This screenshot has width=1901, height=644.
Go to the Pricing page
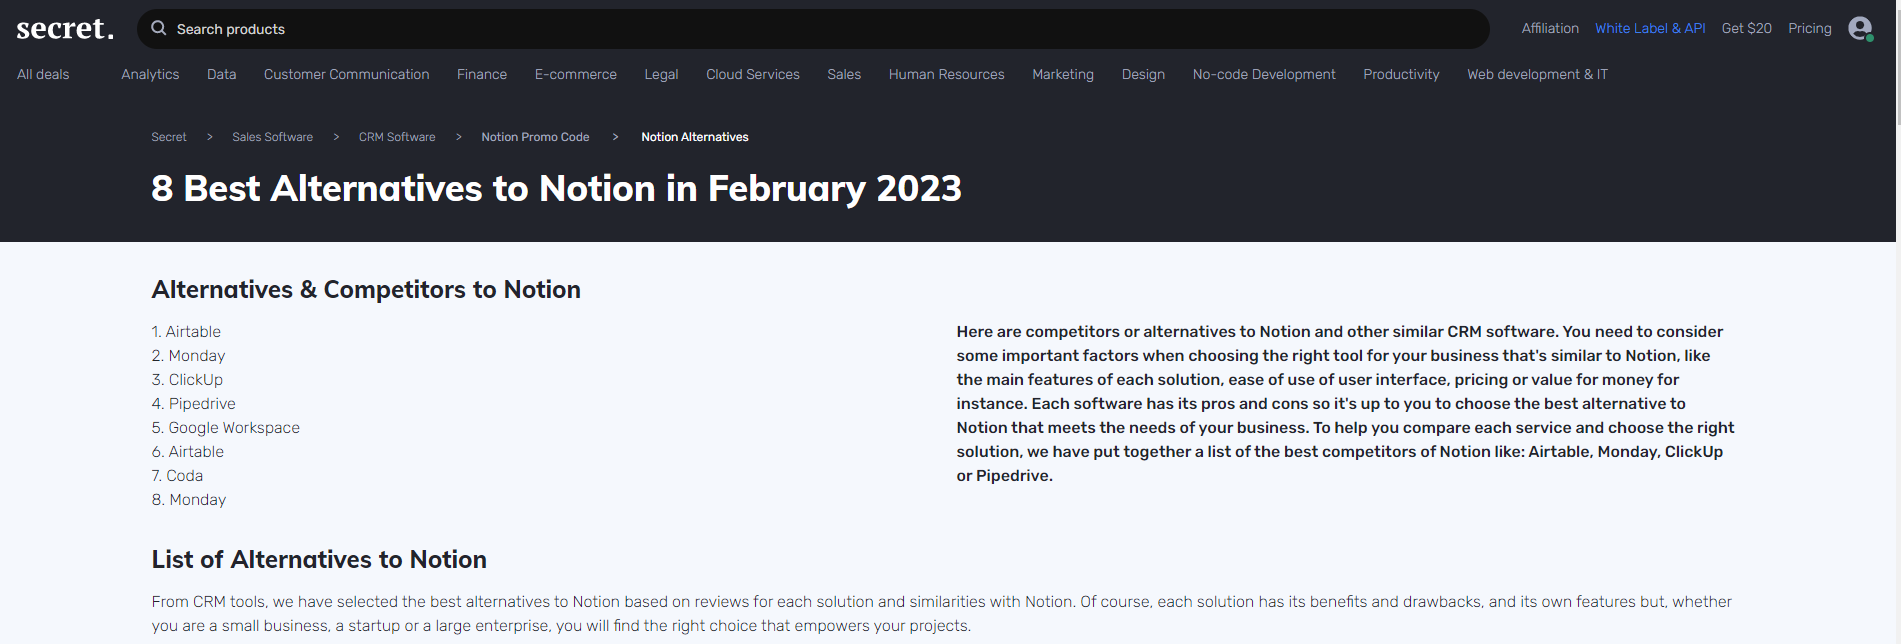tap(1810, 28)
